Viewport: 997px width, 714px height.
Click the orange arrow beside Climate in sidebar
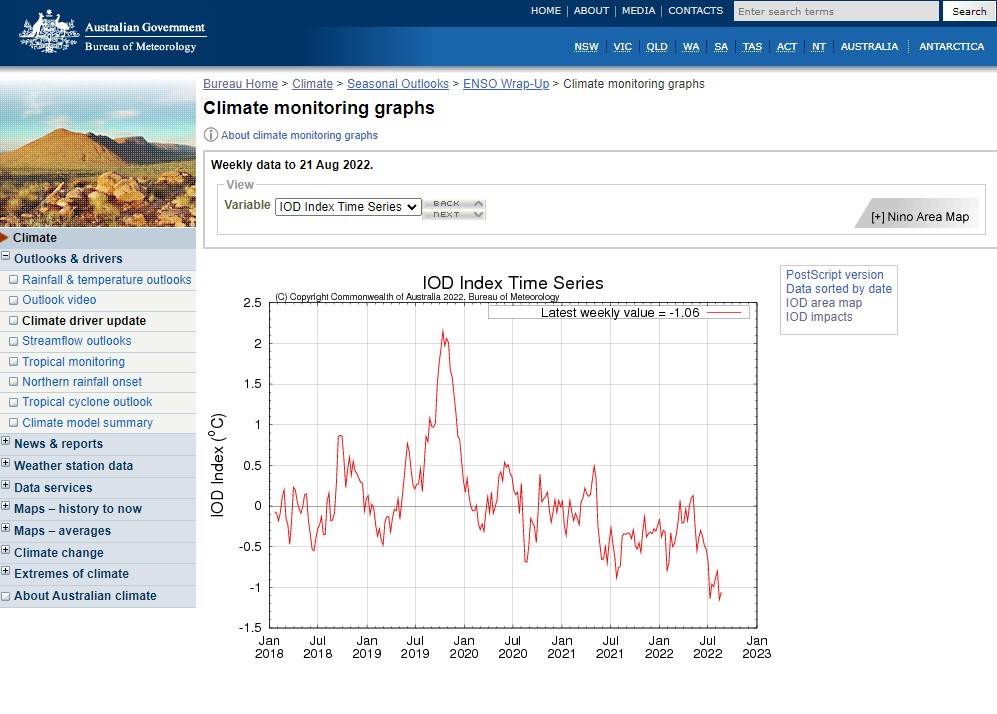[5, 238]
